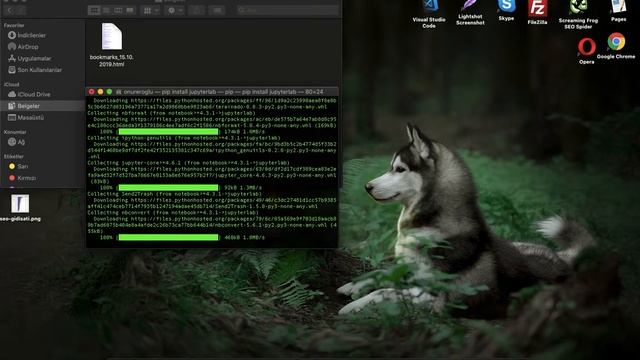640x360 pixels.
Task: Open FileZilla desktop icon
Action: pyautogui.click(x=538, y=13)
